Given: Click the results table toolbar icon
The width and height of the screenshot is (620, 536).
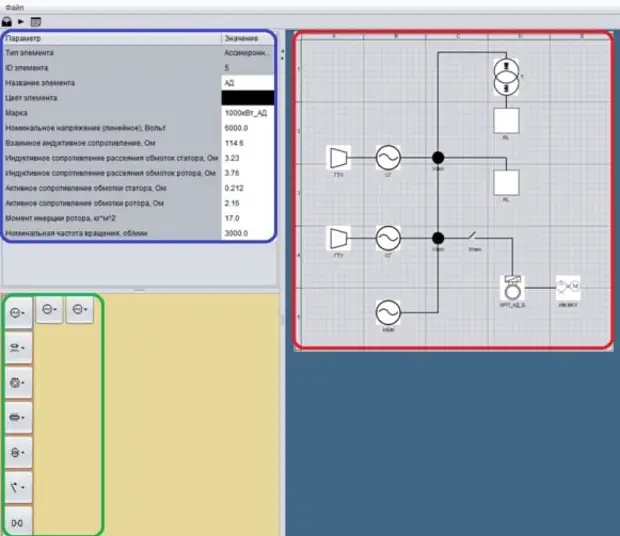Looking at the screenshot, I should (x=36, y=20).
